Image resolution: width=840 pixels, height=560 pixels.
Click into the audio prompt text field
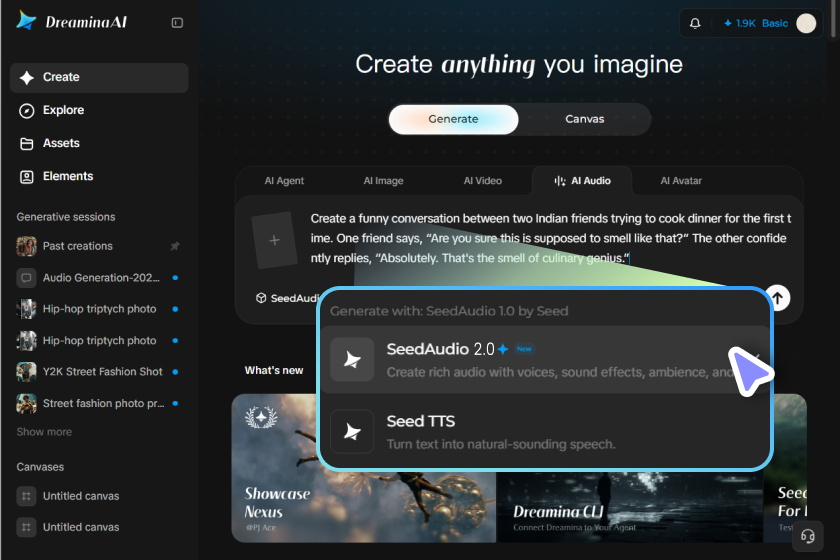click(550, 238)
